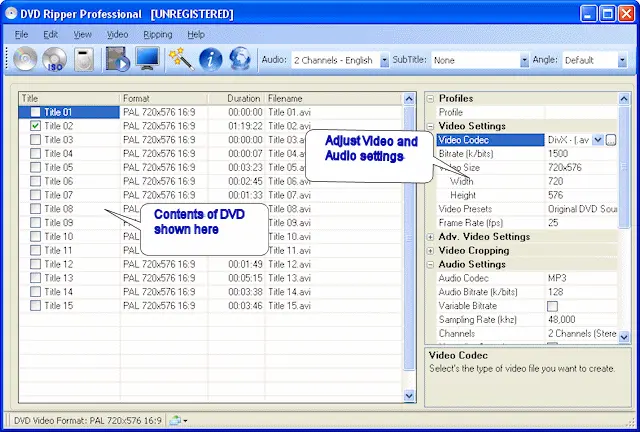Uncheck the Title 02 checkbox
The width and height of the screenshot is (640, 432).
pyautogui.click(x=36, y=126)
